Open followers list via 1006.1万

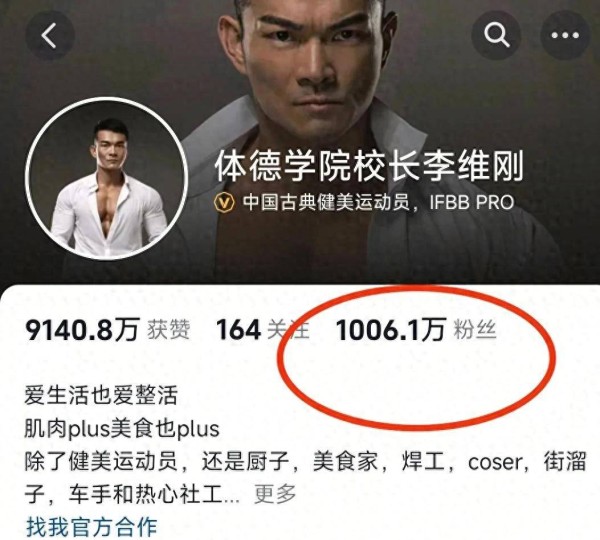[391, 330]
